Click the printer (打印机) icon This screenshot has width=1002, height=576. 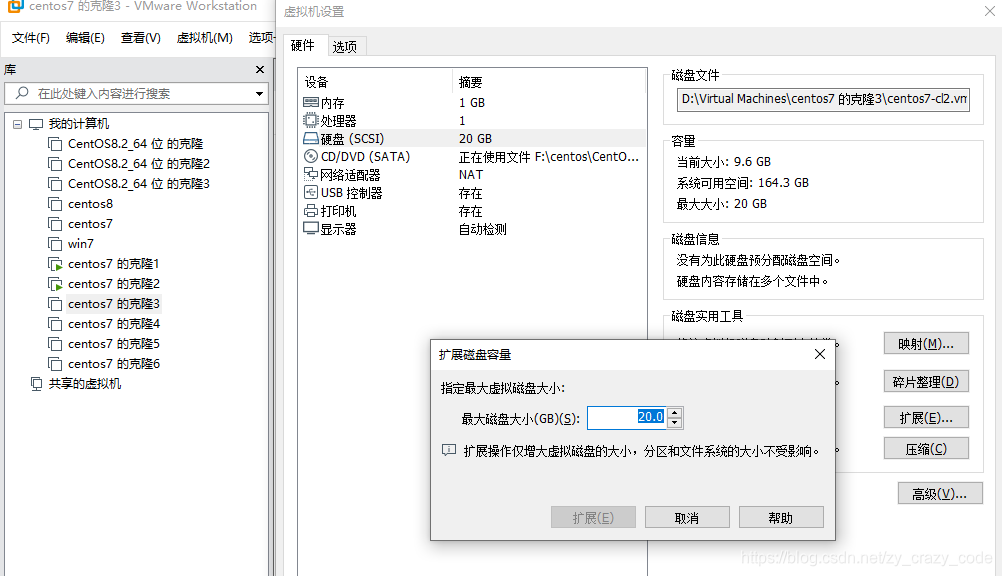click(x=311, y=210)
